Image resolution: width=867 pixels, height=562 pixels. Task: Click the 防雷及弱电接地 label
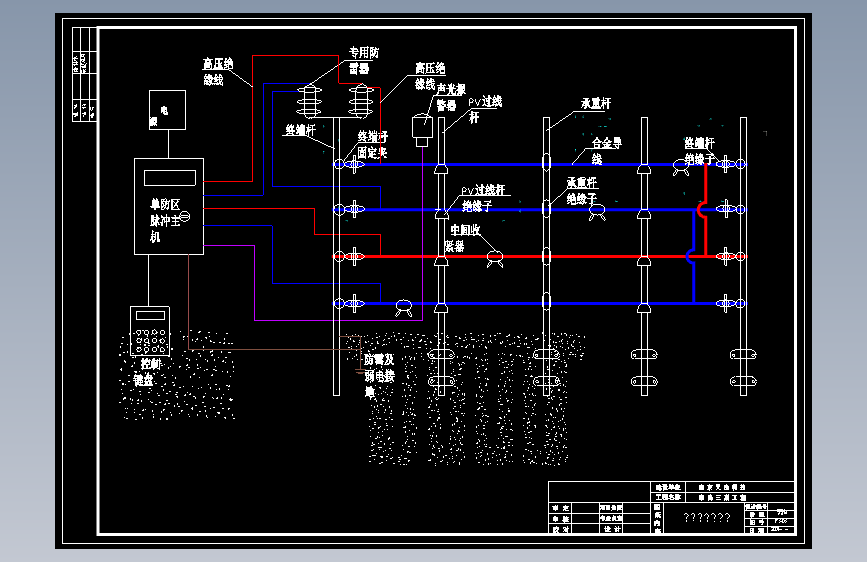(379, 376)
